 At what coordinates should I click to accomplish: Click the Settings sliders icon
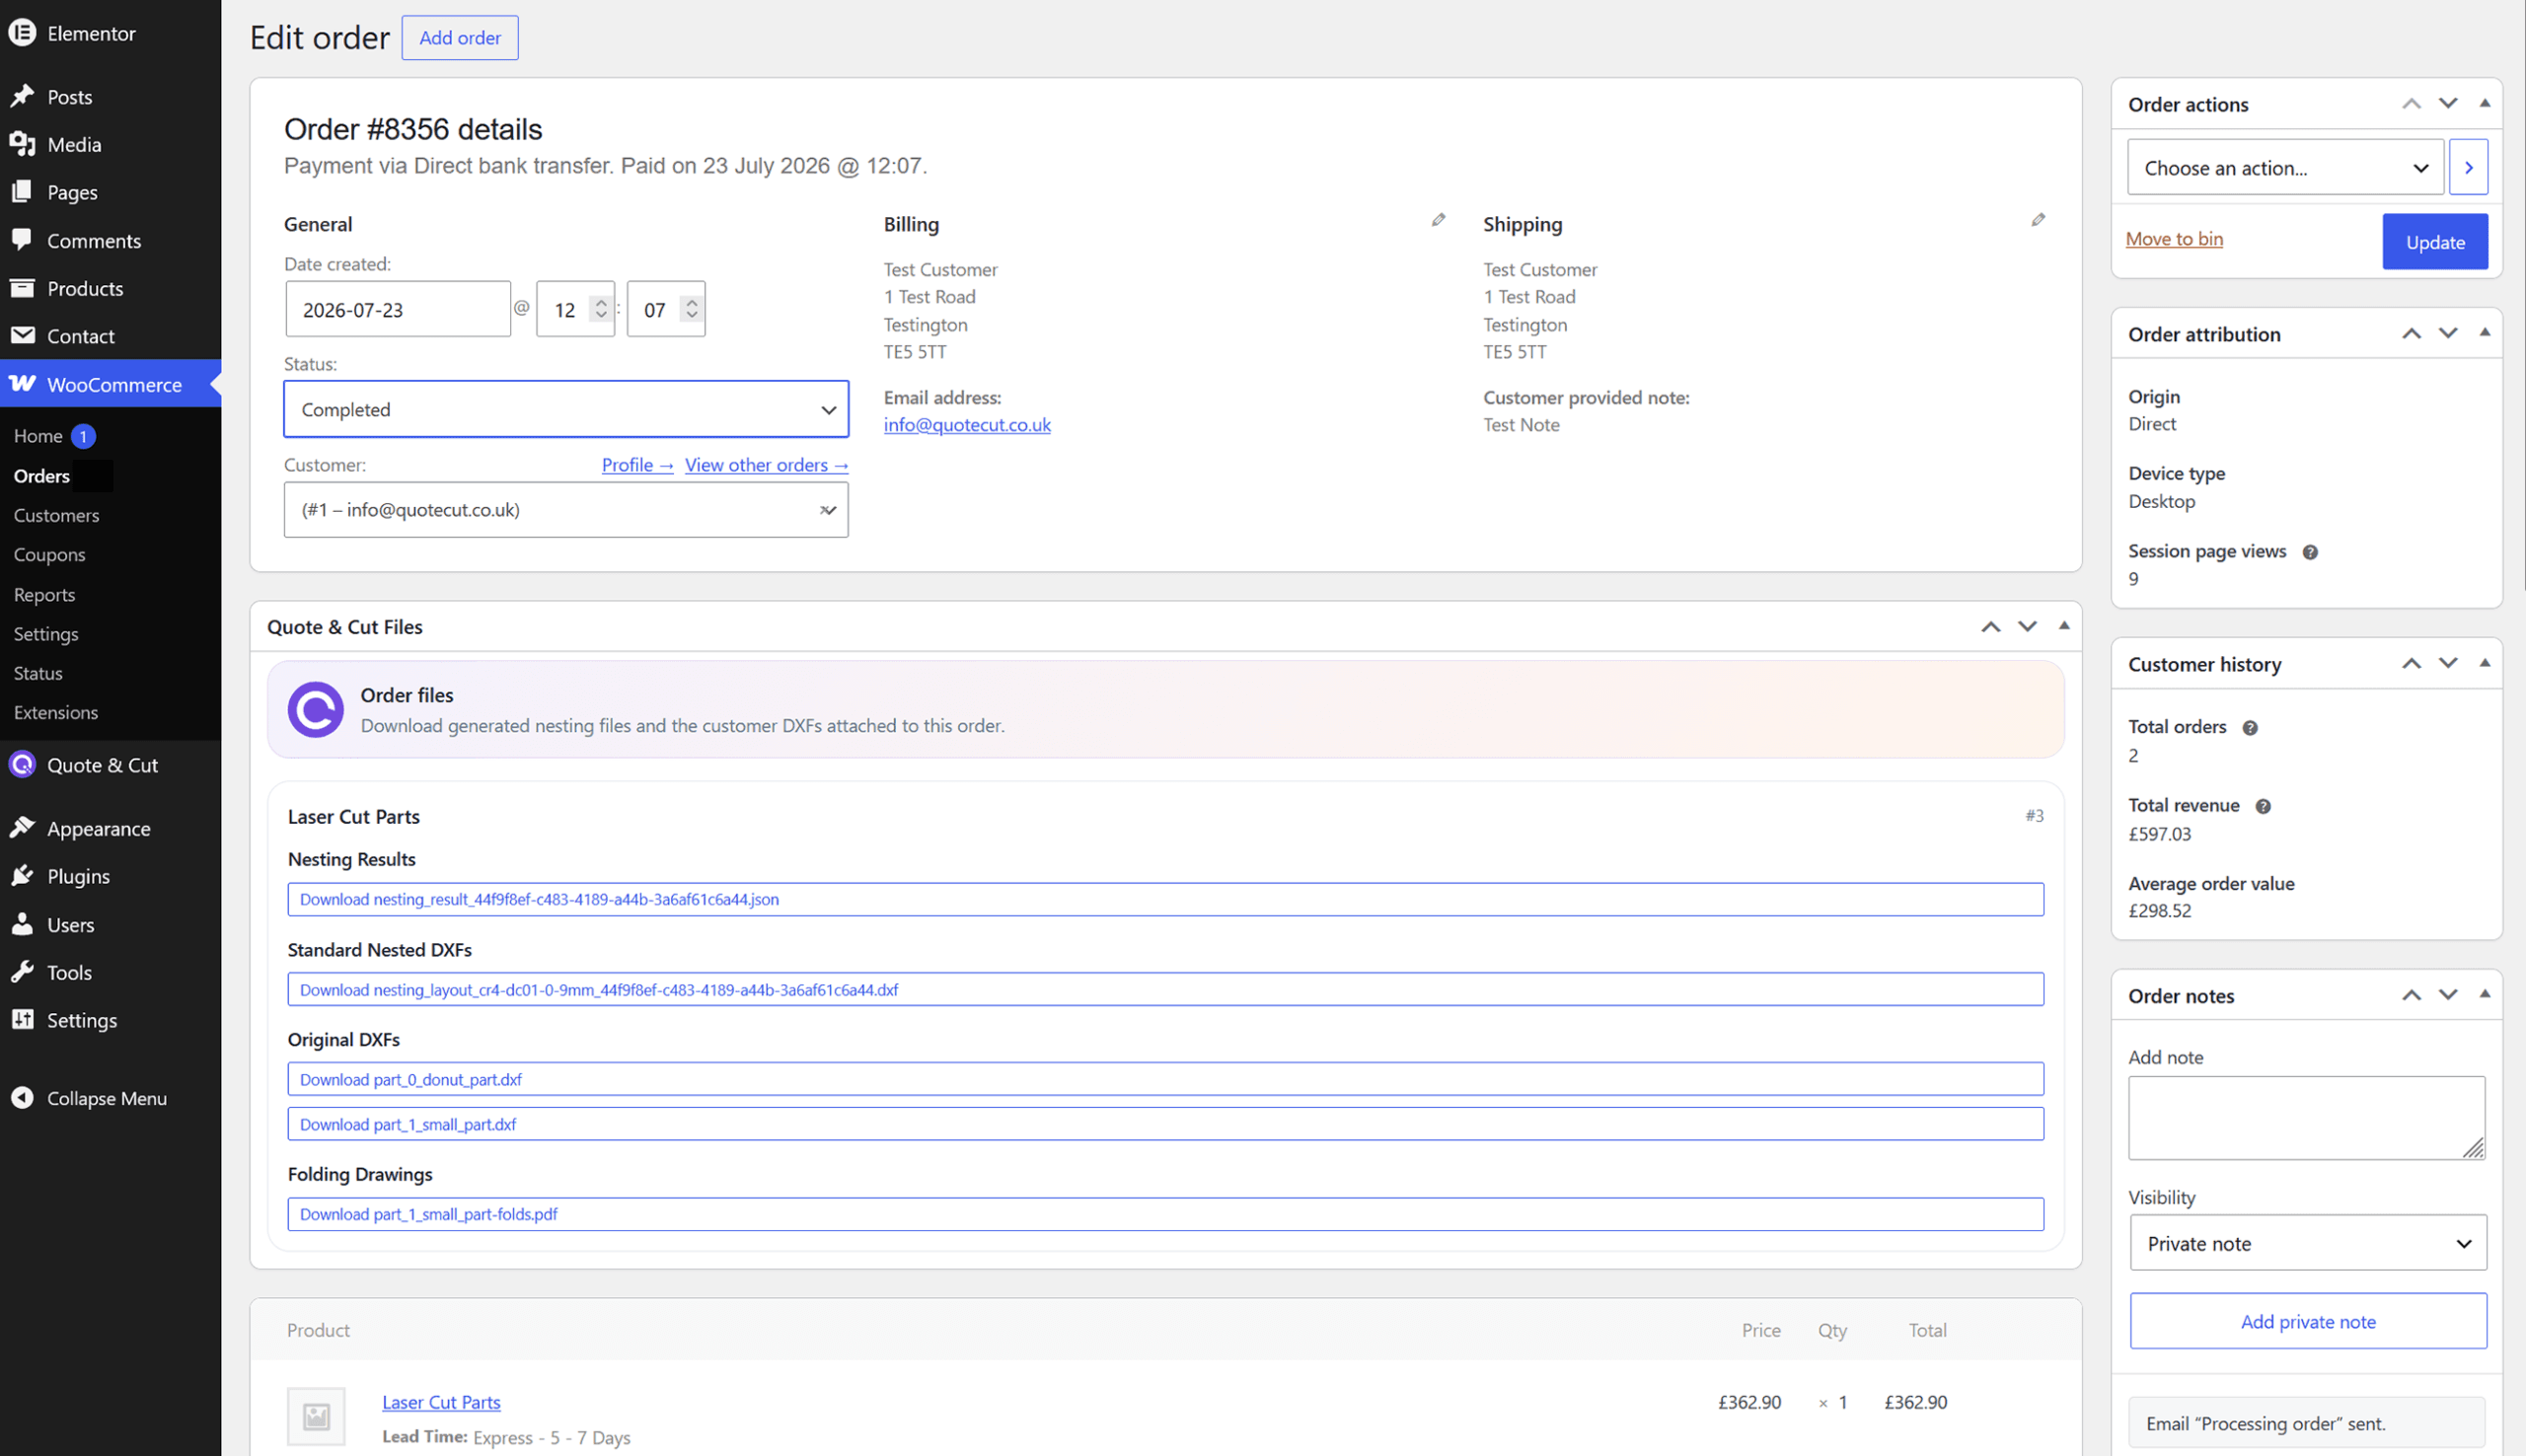[22, 1020]
